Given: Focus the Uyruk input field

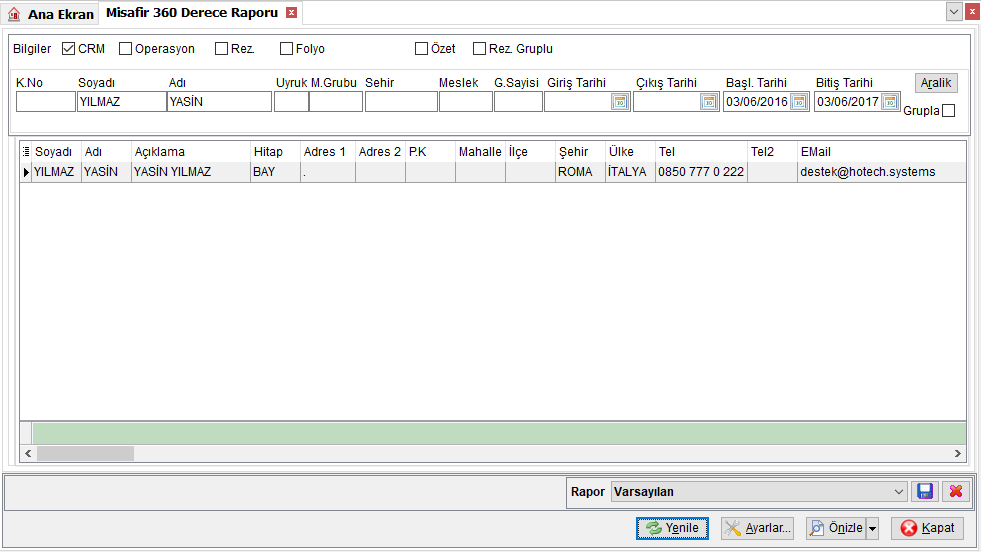Looking at the screenshot, I should point(291,102).
